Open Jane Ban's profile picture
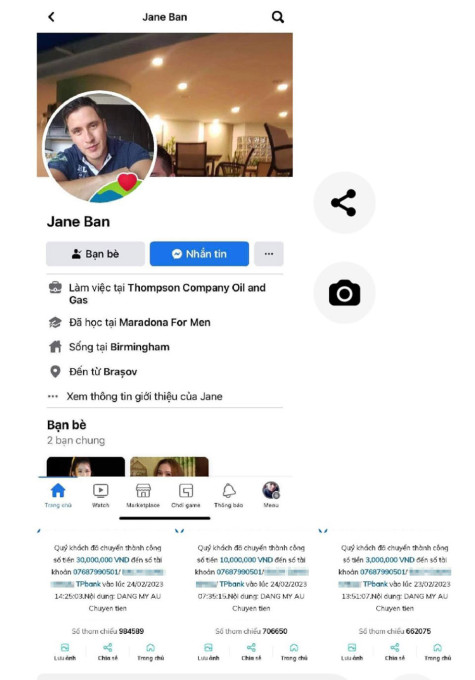Viewport: 475px width, 680px height. [x=99, y=147]
